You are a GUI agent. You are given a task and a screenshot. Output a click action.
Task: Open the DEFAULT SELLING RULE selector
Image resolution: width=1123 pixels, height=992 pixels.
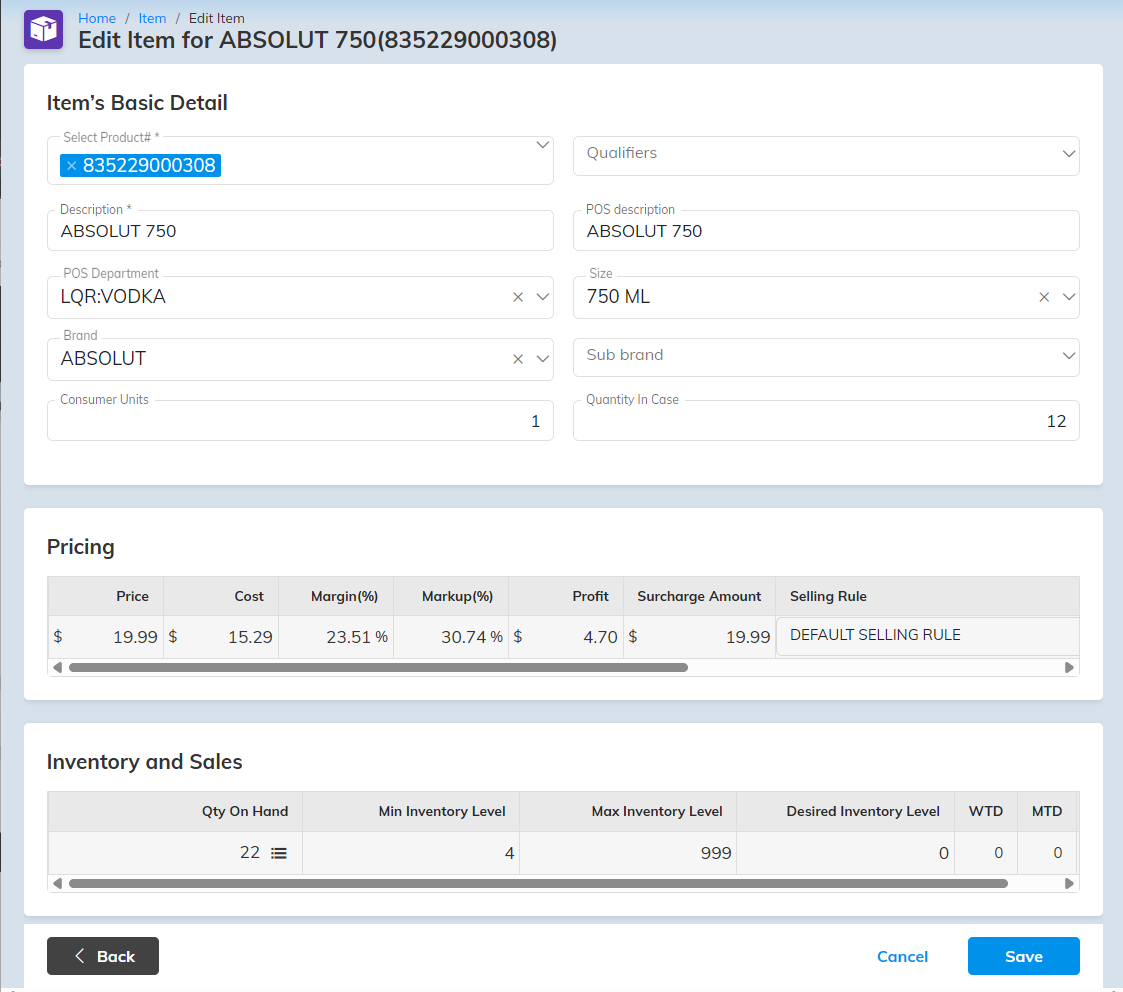click(x=927, y=636)
